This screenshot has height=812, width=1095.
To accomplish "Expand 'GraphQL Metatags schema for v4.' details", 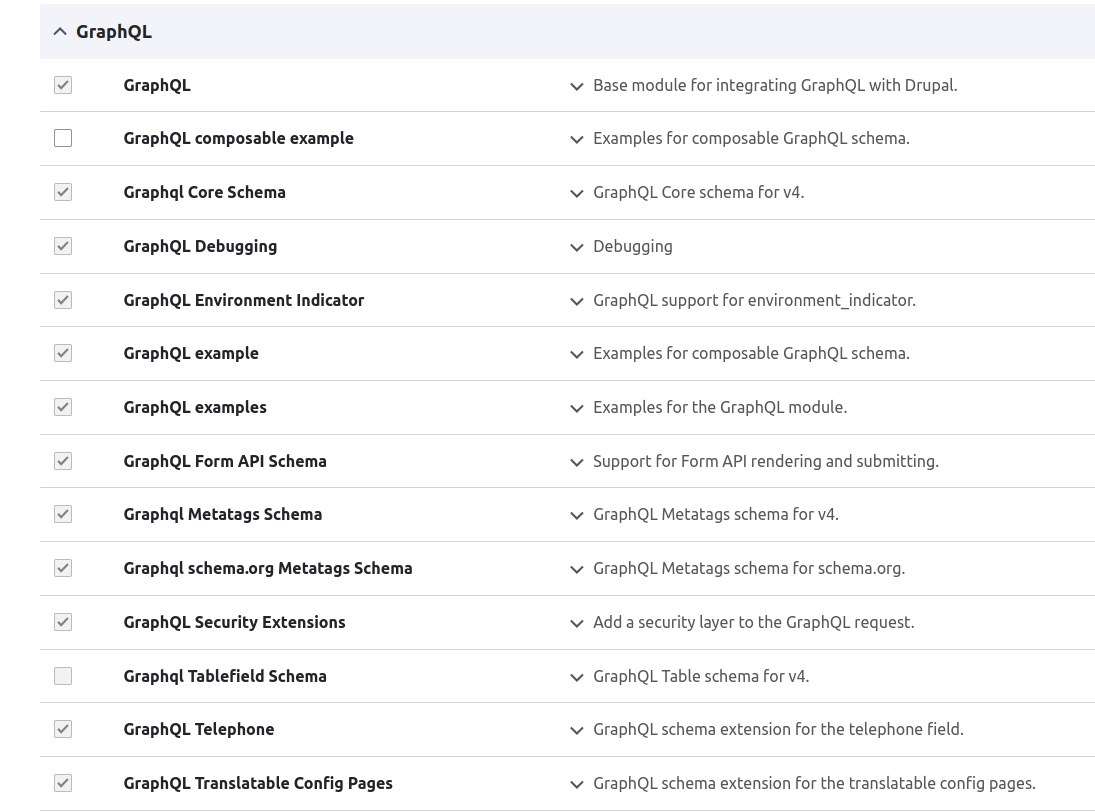I will tap(577, 516).
